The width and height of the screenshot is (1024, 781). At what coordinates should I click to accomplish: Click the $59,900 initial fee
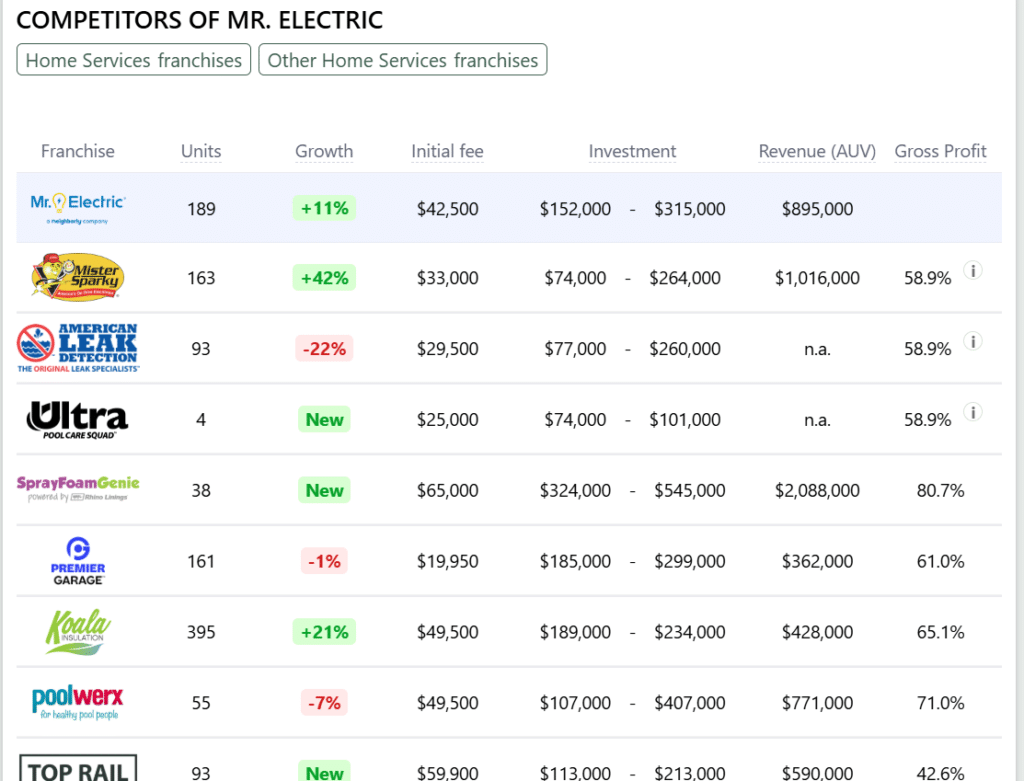click(447, 773)
